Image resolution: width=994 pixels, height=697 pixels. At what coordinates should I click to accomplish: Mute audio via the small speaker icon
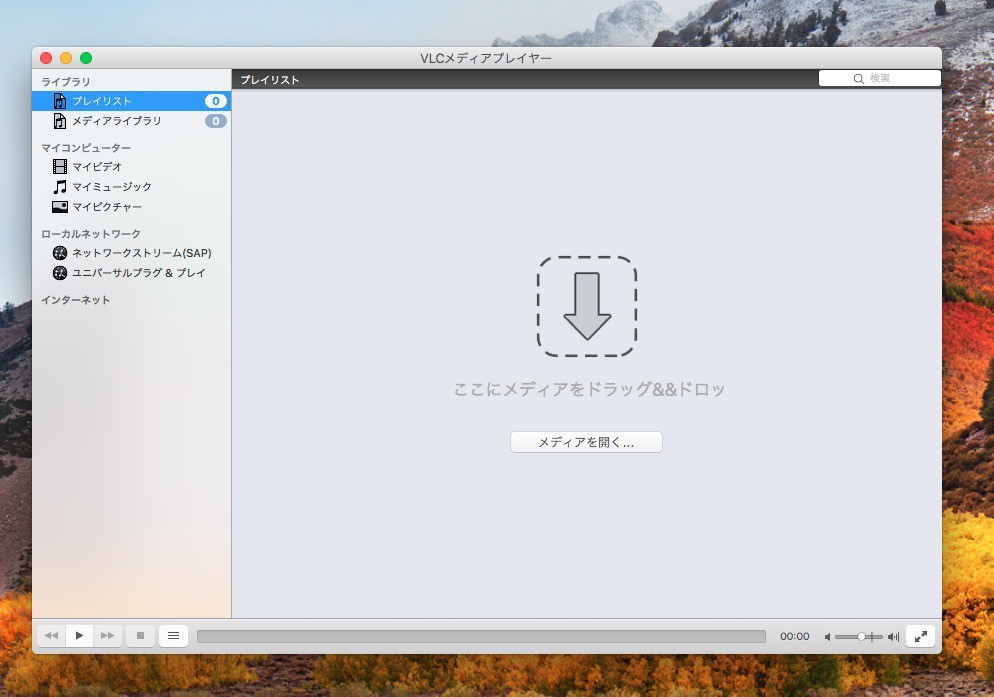(828, 636)
